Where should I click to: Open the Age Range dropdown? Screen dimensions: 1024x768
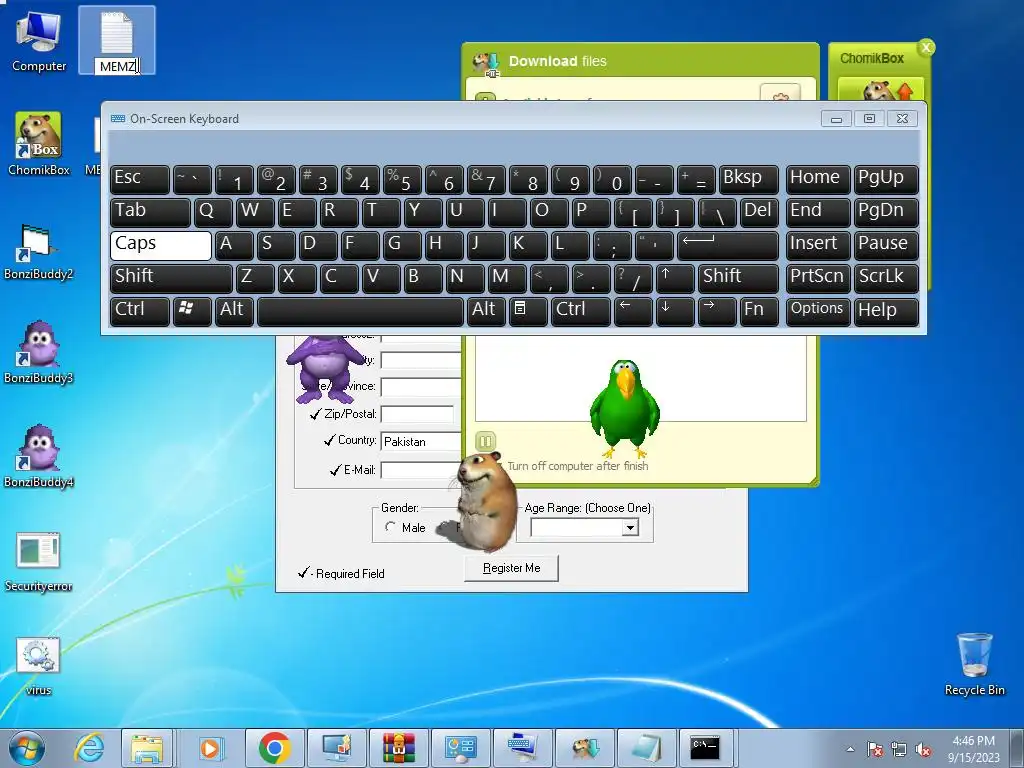tap(630, 528)
